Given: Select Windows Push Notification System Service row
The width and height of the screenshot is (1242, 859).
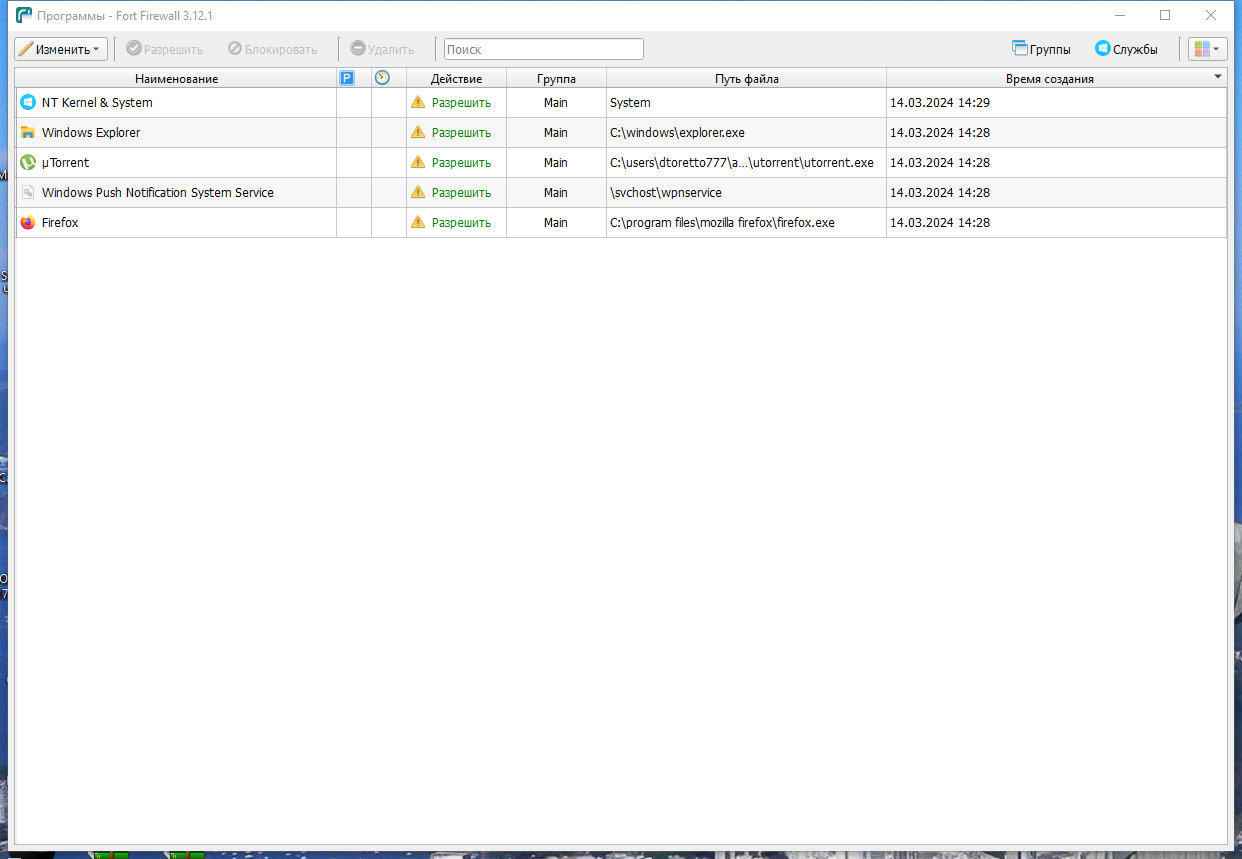Looking at the screenshot, I should [621, 192].
